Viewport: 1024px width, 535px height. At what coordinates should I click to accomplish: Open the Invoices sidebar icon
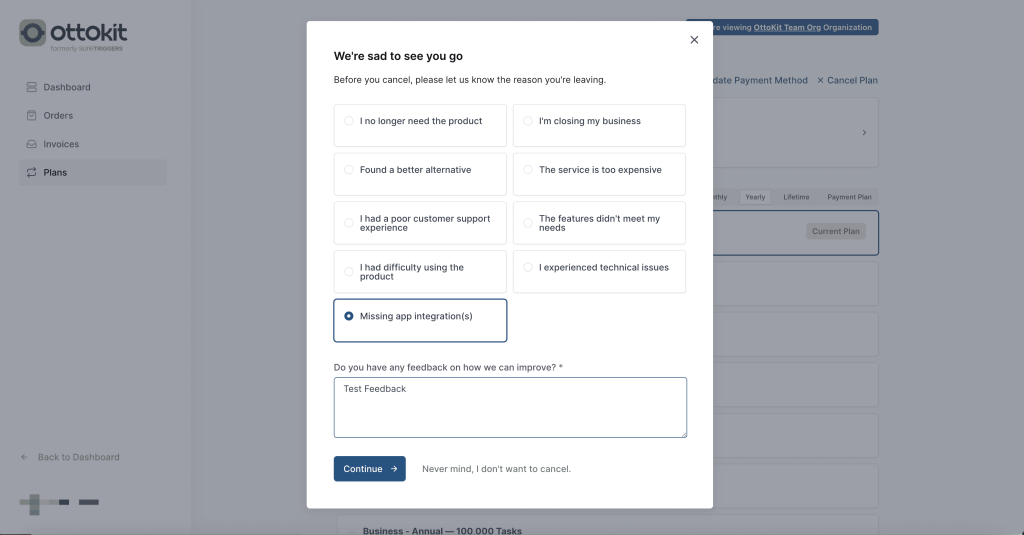point(32,144)
